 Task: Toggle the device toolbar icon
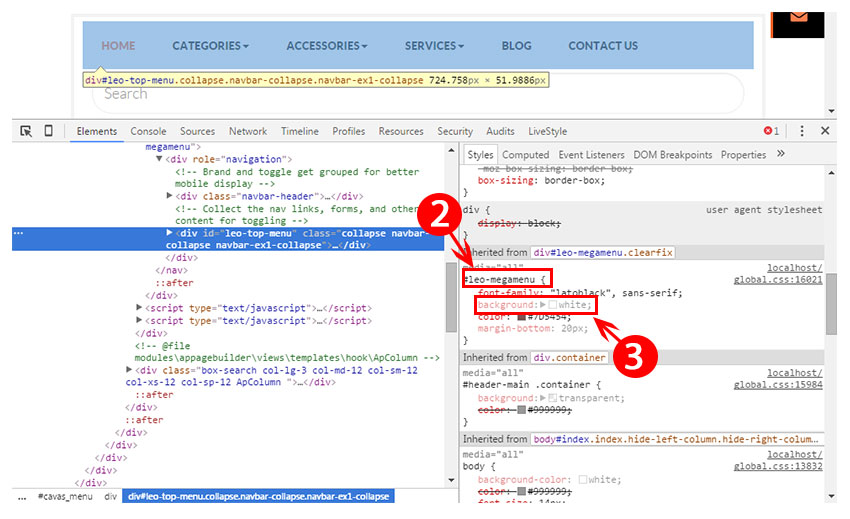tap(48, 131)
